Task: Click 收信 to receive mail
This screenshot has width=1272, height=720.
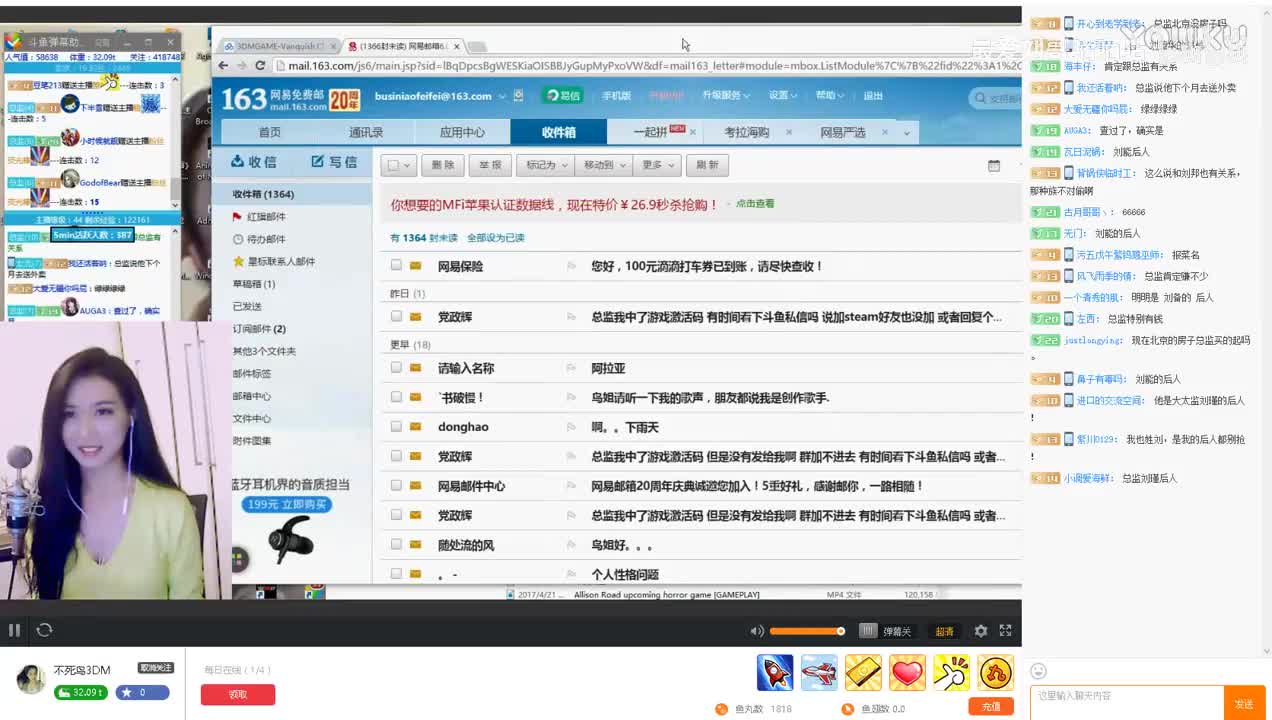Action: point(254,162)
